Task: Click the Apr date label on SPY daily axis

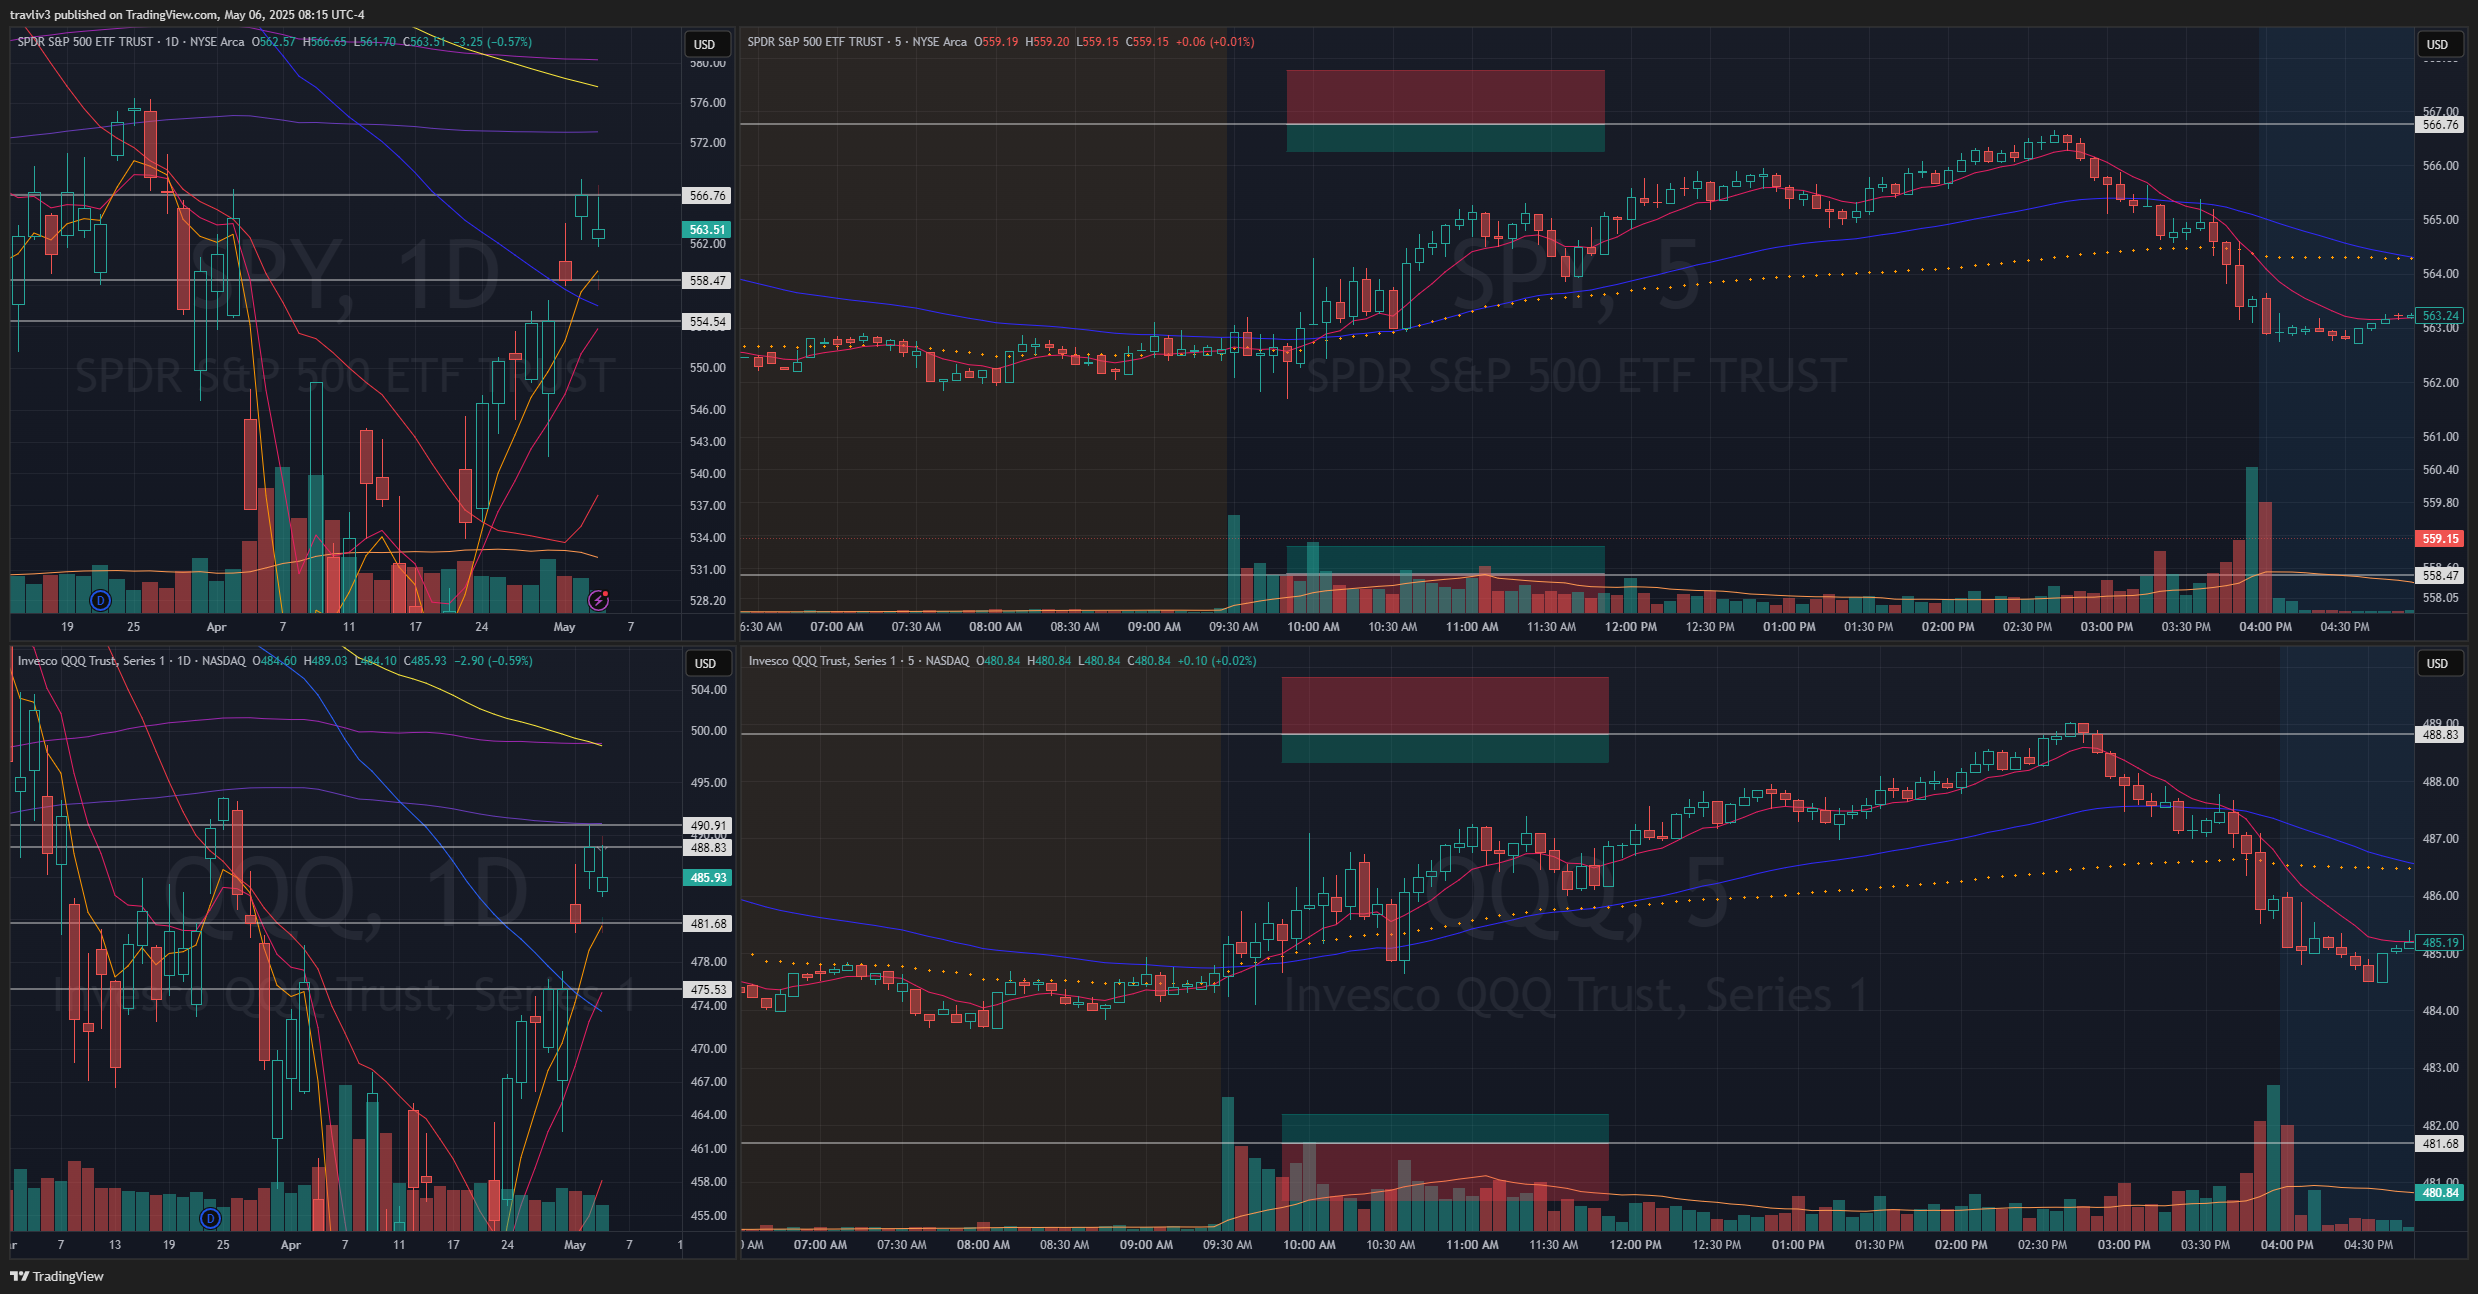Action: pyautogui.click(x=216, y=627)
